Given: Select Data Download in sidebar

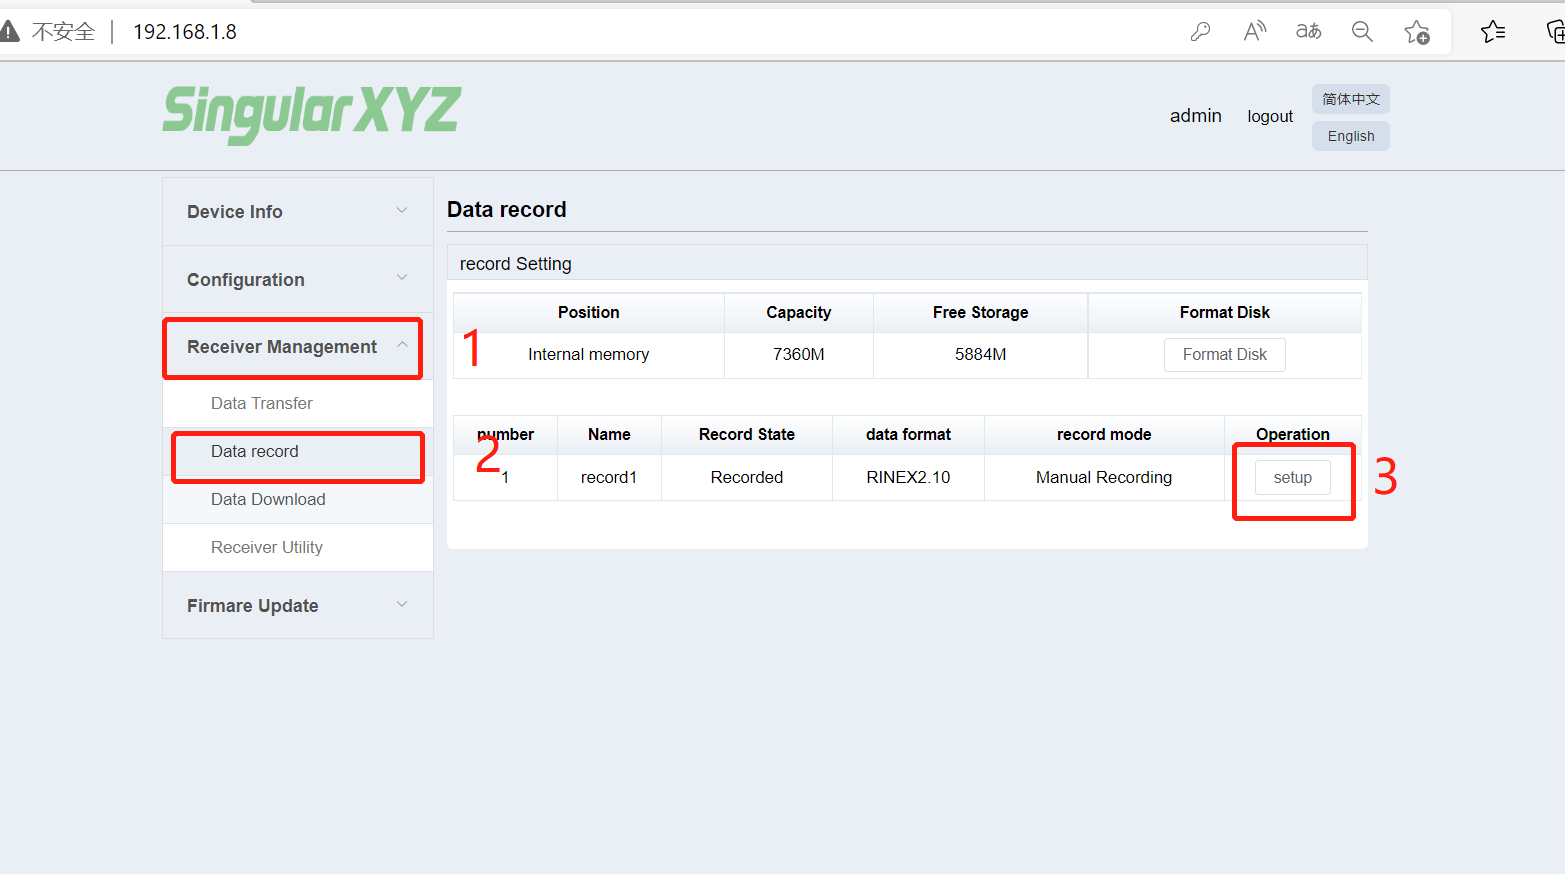Looking at the screenshot, I should 268,499.
